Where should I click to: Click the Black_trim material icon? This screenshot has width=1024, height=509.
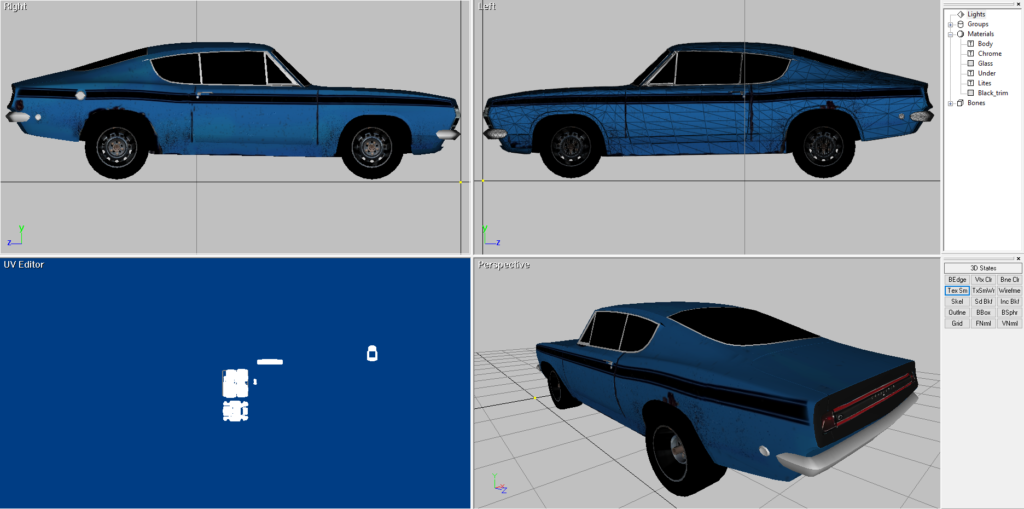pyautogui.click(x=970, y=92)
